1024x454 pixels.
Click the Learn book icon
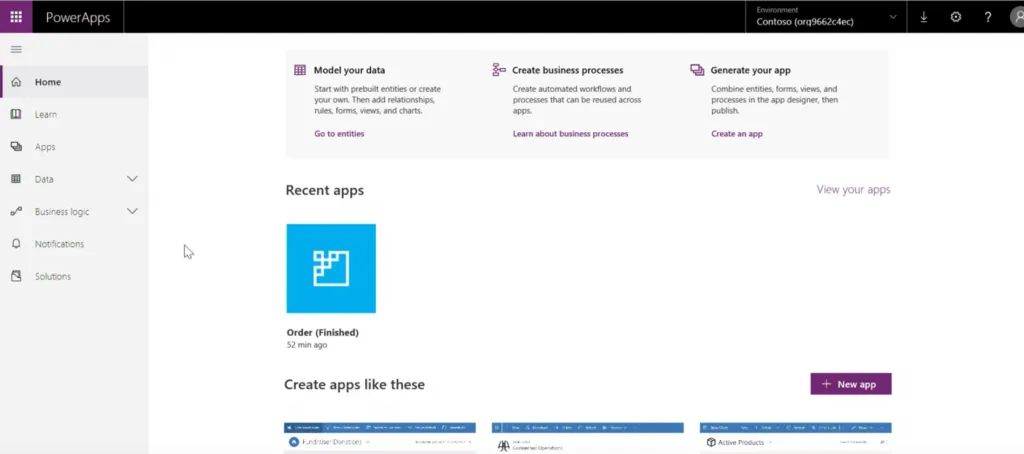click(16, 114)
